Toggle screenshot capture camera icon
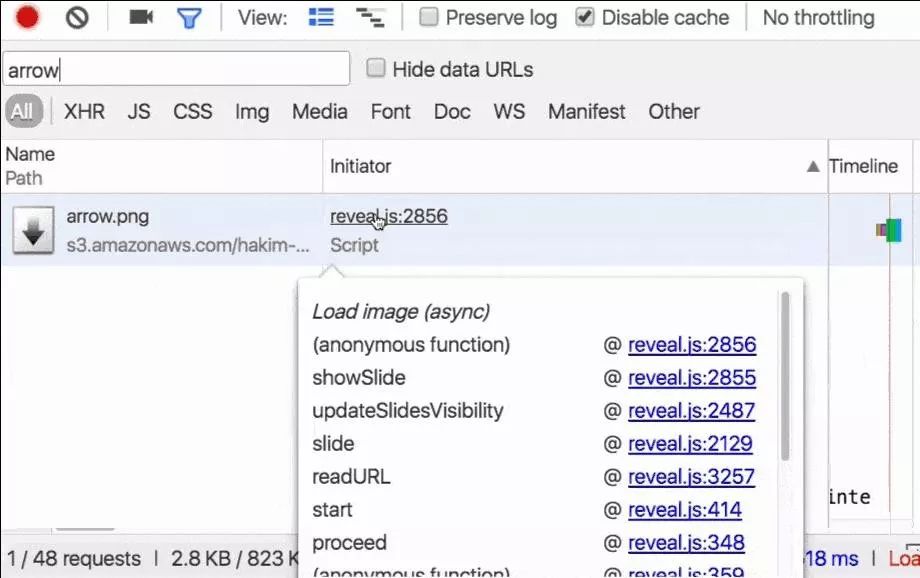 click(x=141, y=17)
